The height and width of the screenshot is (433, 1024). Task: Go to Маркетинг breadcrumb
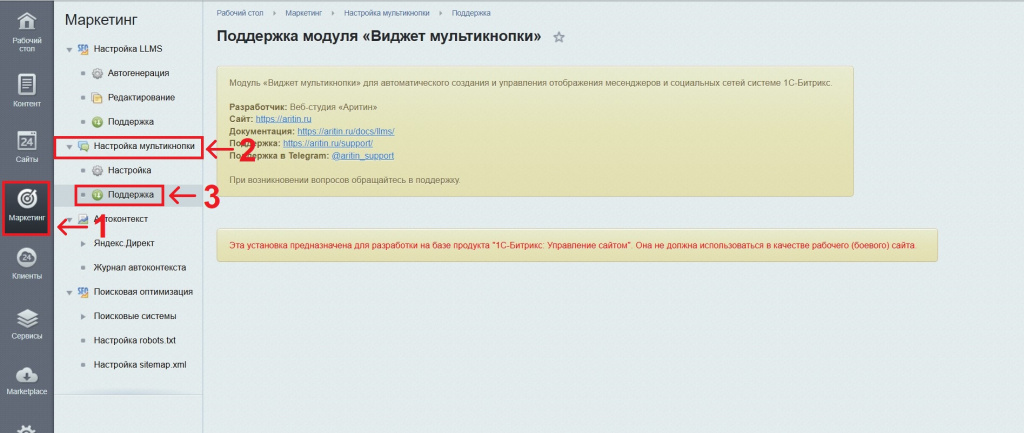pos(304,13)
